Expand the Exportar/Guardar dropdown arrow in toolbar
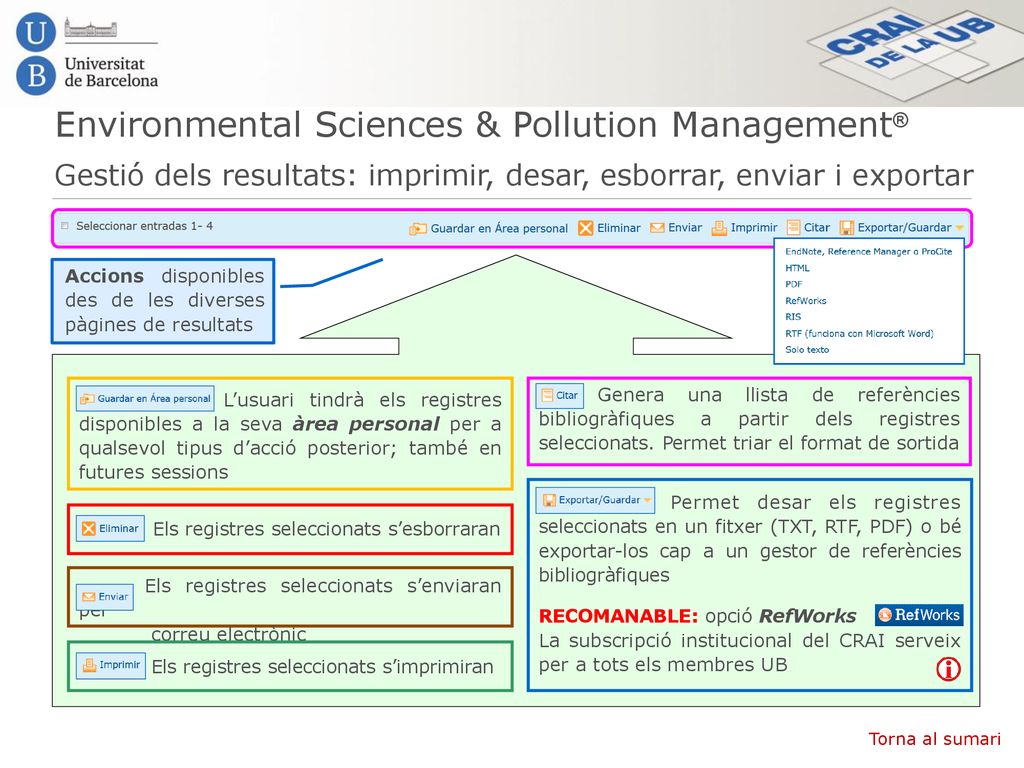 pyautogui.click(x=959, y=228)
